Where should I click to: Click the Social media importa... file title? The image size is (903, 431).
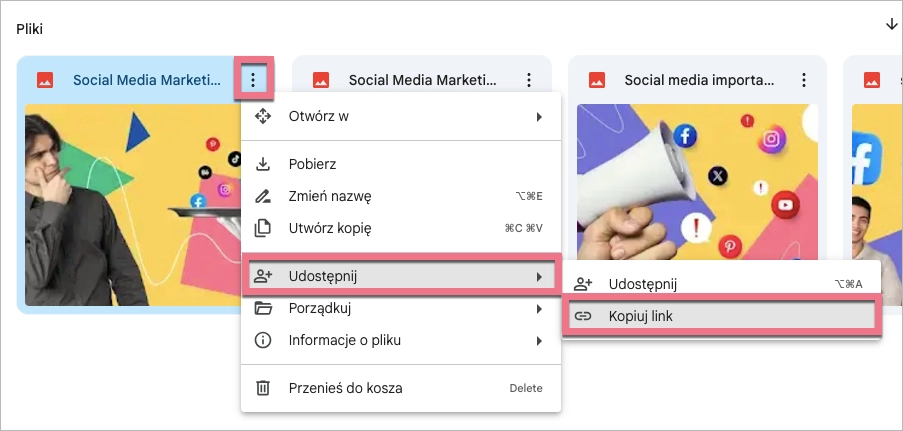[699, 80]
